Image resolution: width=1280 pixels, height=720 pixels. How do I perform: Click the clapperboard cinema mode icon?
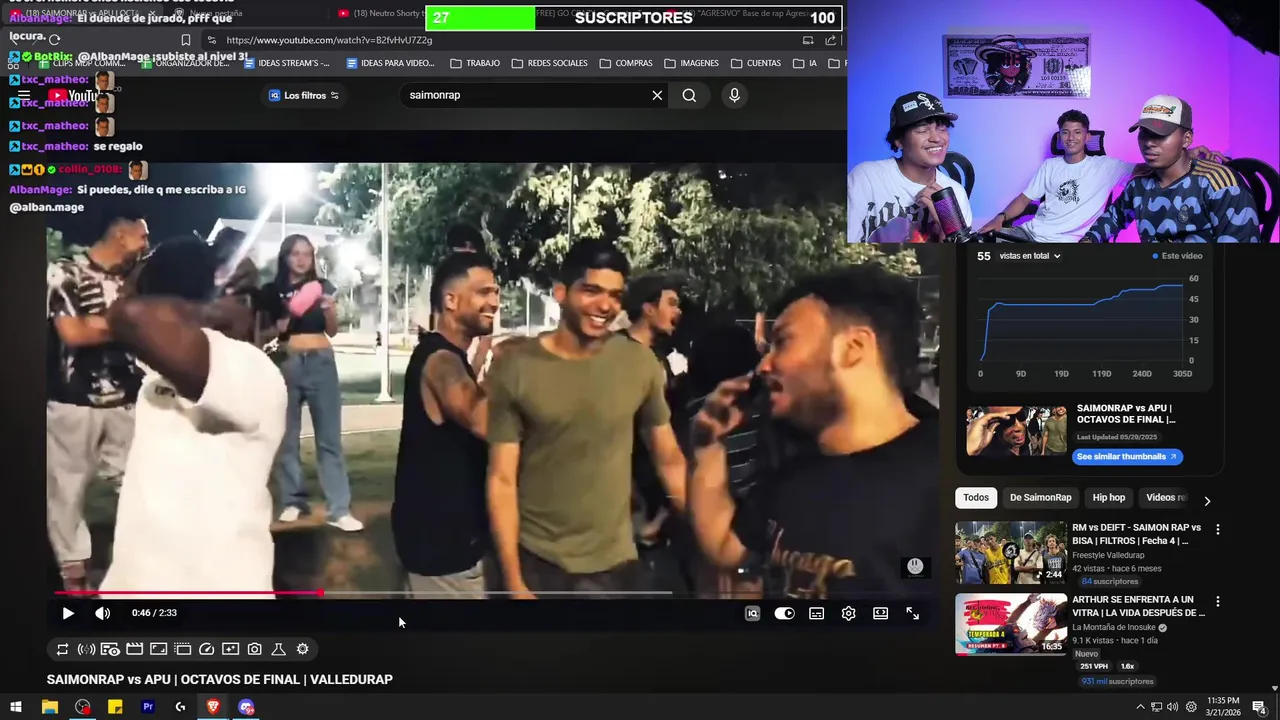click(134, 649)
